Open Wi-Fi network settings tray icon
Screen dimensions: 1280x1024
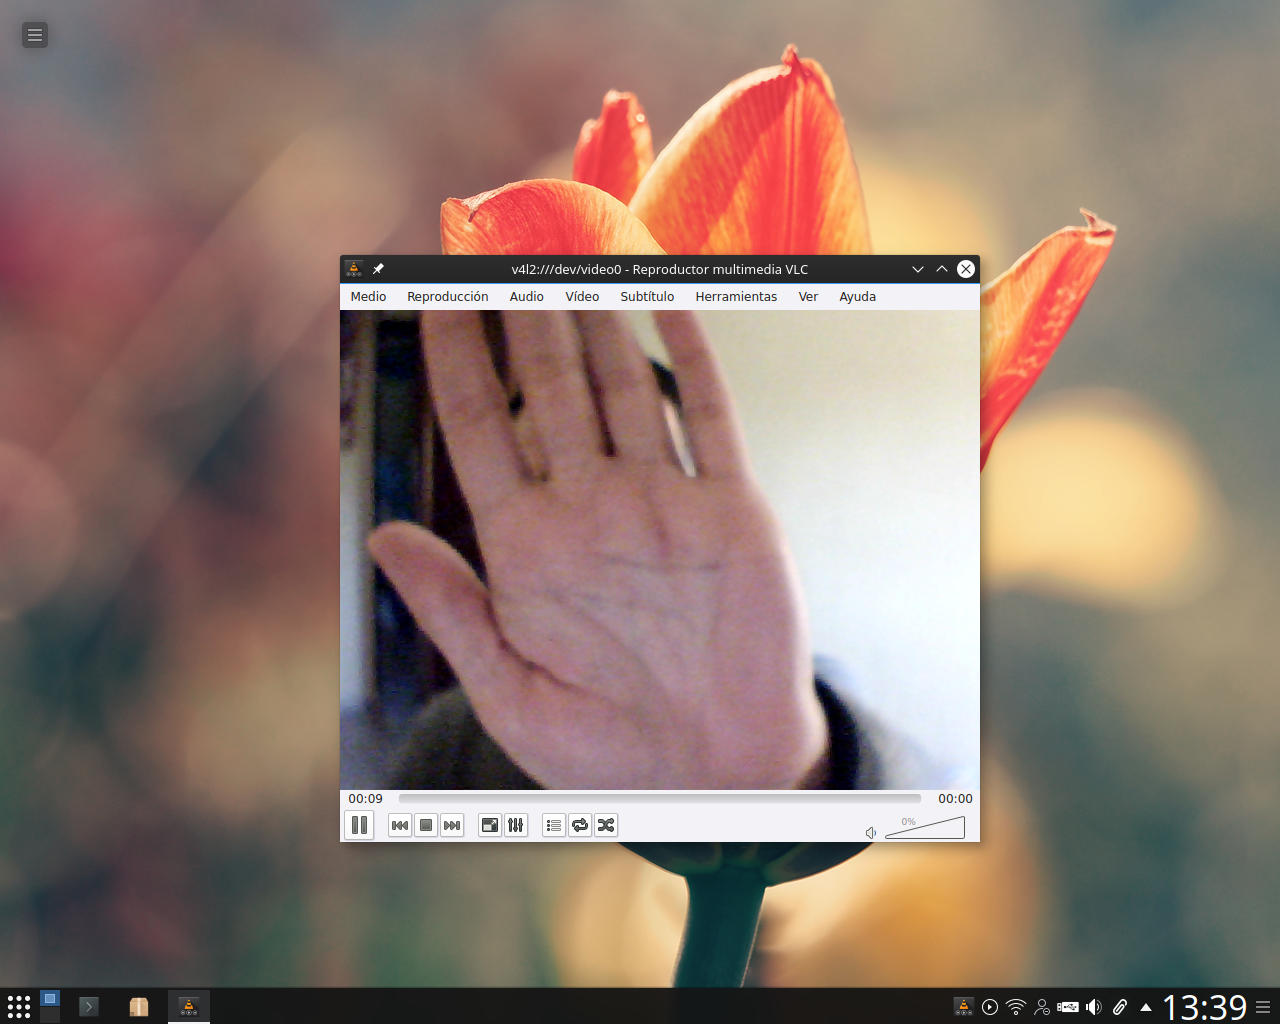pos(1016,1007)
